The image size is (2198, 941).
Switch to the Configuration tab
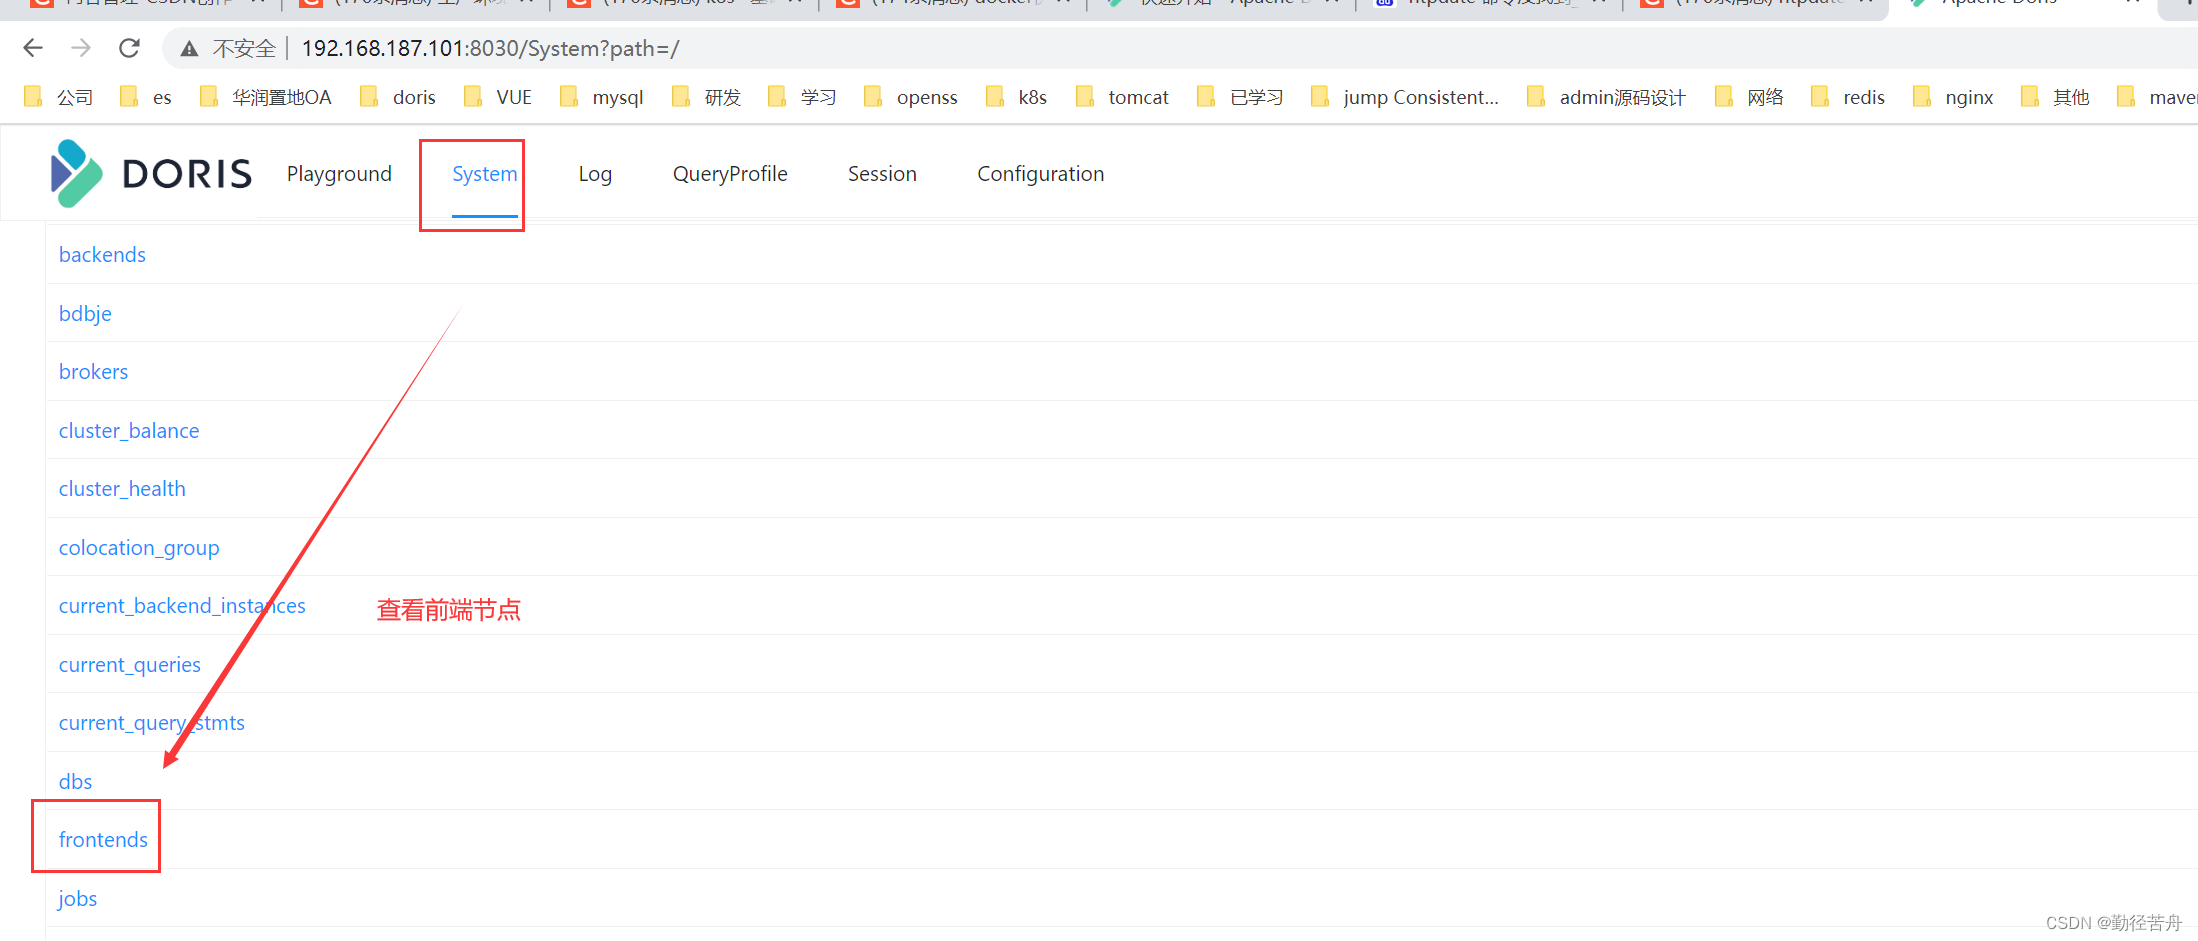pos(1041,174)
